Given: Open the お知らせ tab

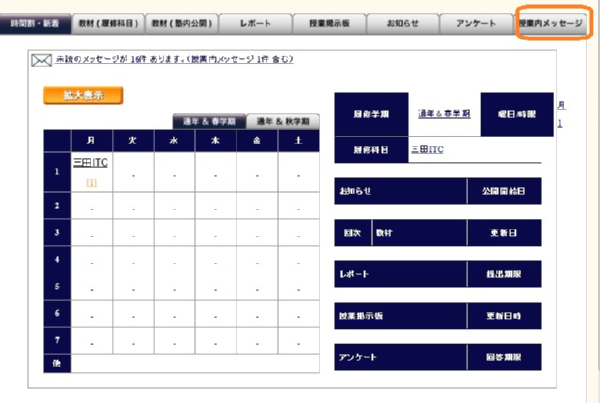Looking at the screenshot, I should (402, 22).
